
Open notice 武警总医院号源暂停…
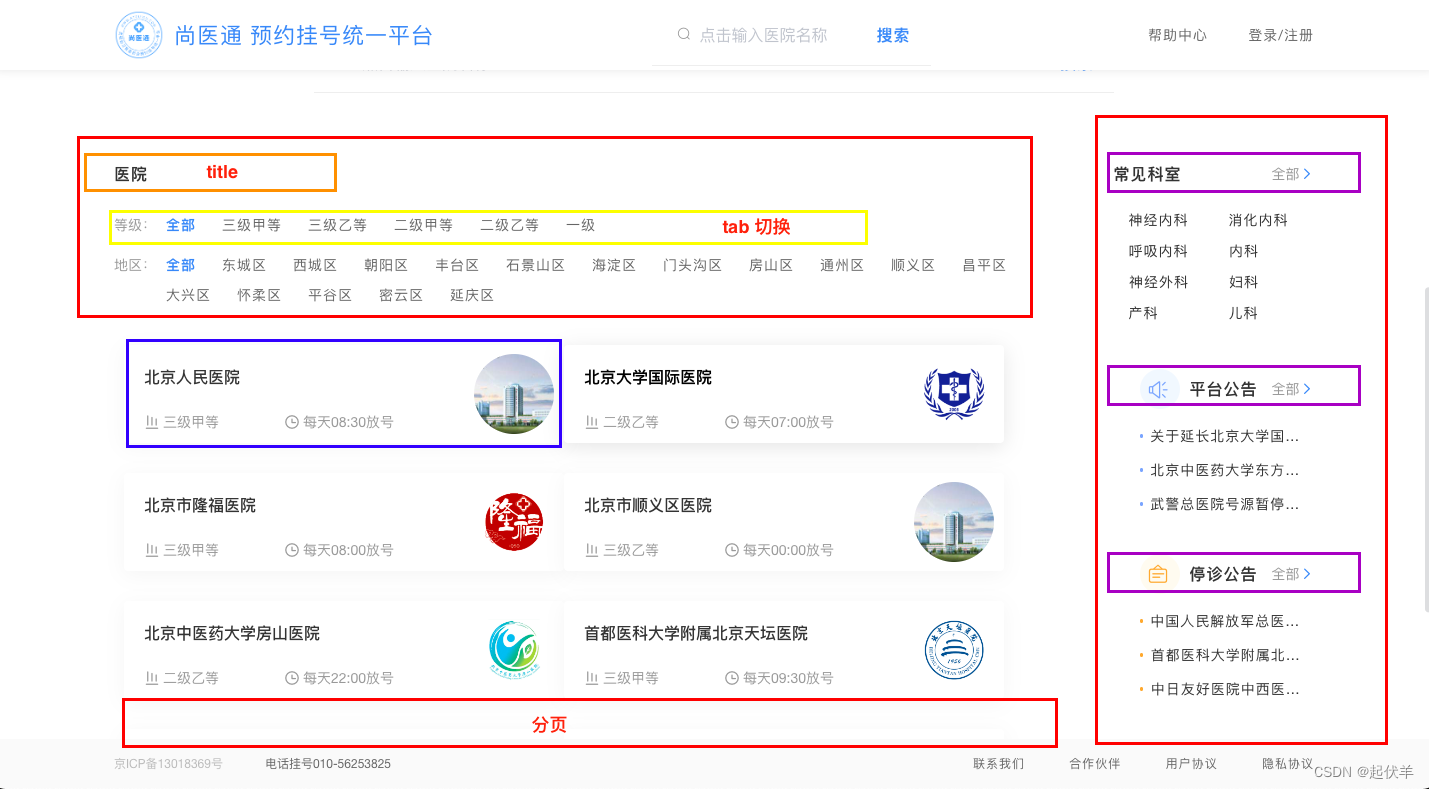pyautogui.click(x=1224, y=504)
